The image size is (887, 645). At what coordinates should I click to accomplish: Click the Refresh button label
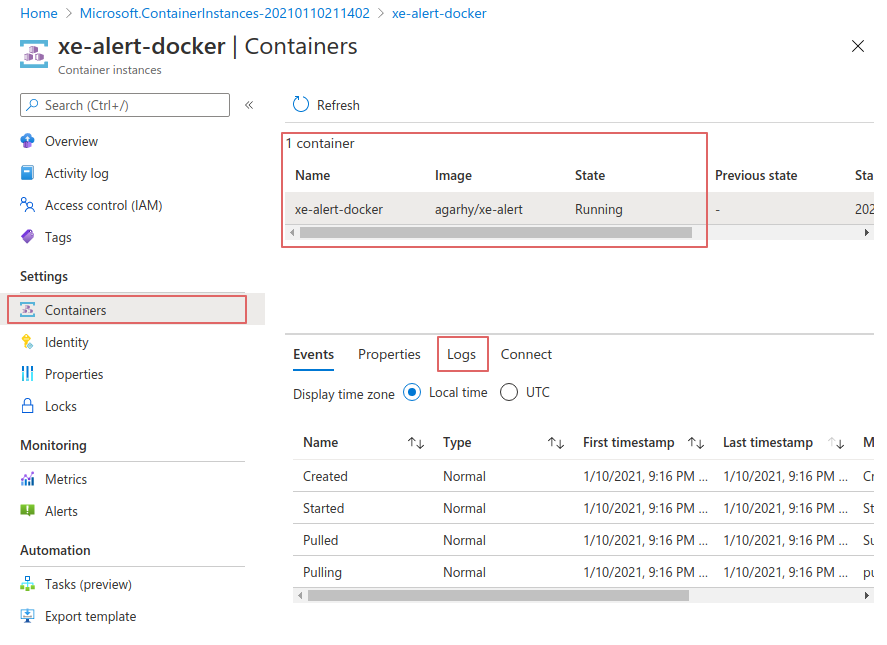tap(338, 105)
